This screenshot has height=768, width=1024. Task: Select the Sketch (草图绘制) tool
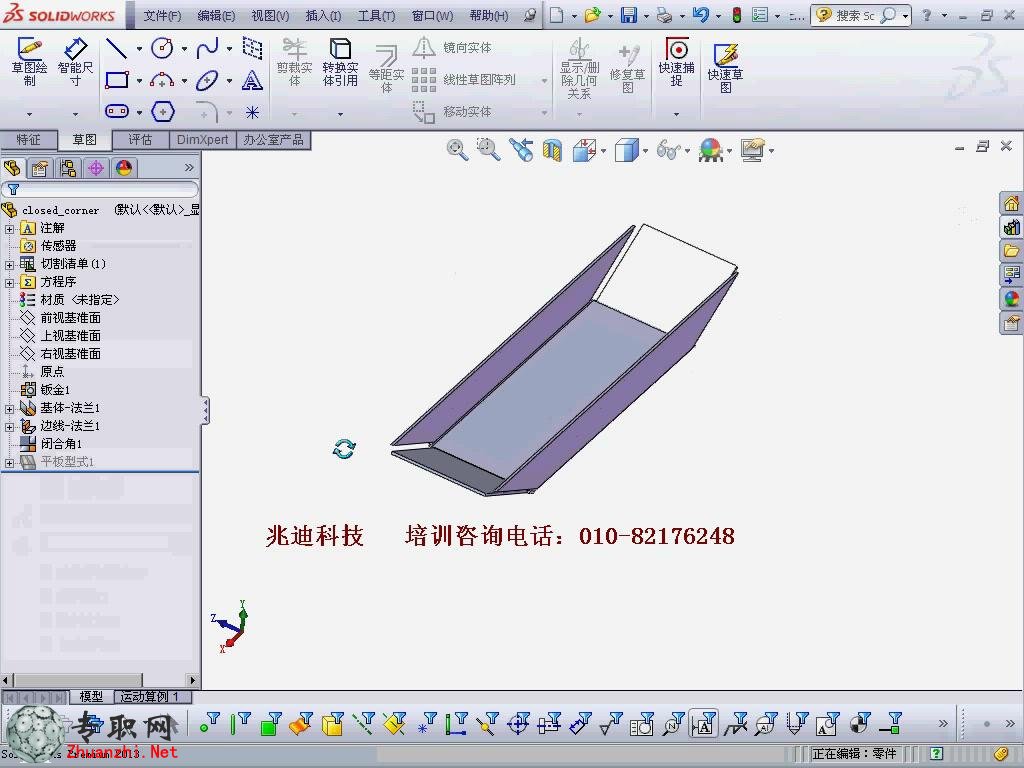click(x=29, y=61)
